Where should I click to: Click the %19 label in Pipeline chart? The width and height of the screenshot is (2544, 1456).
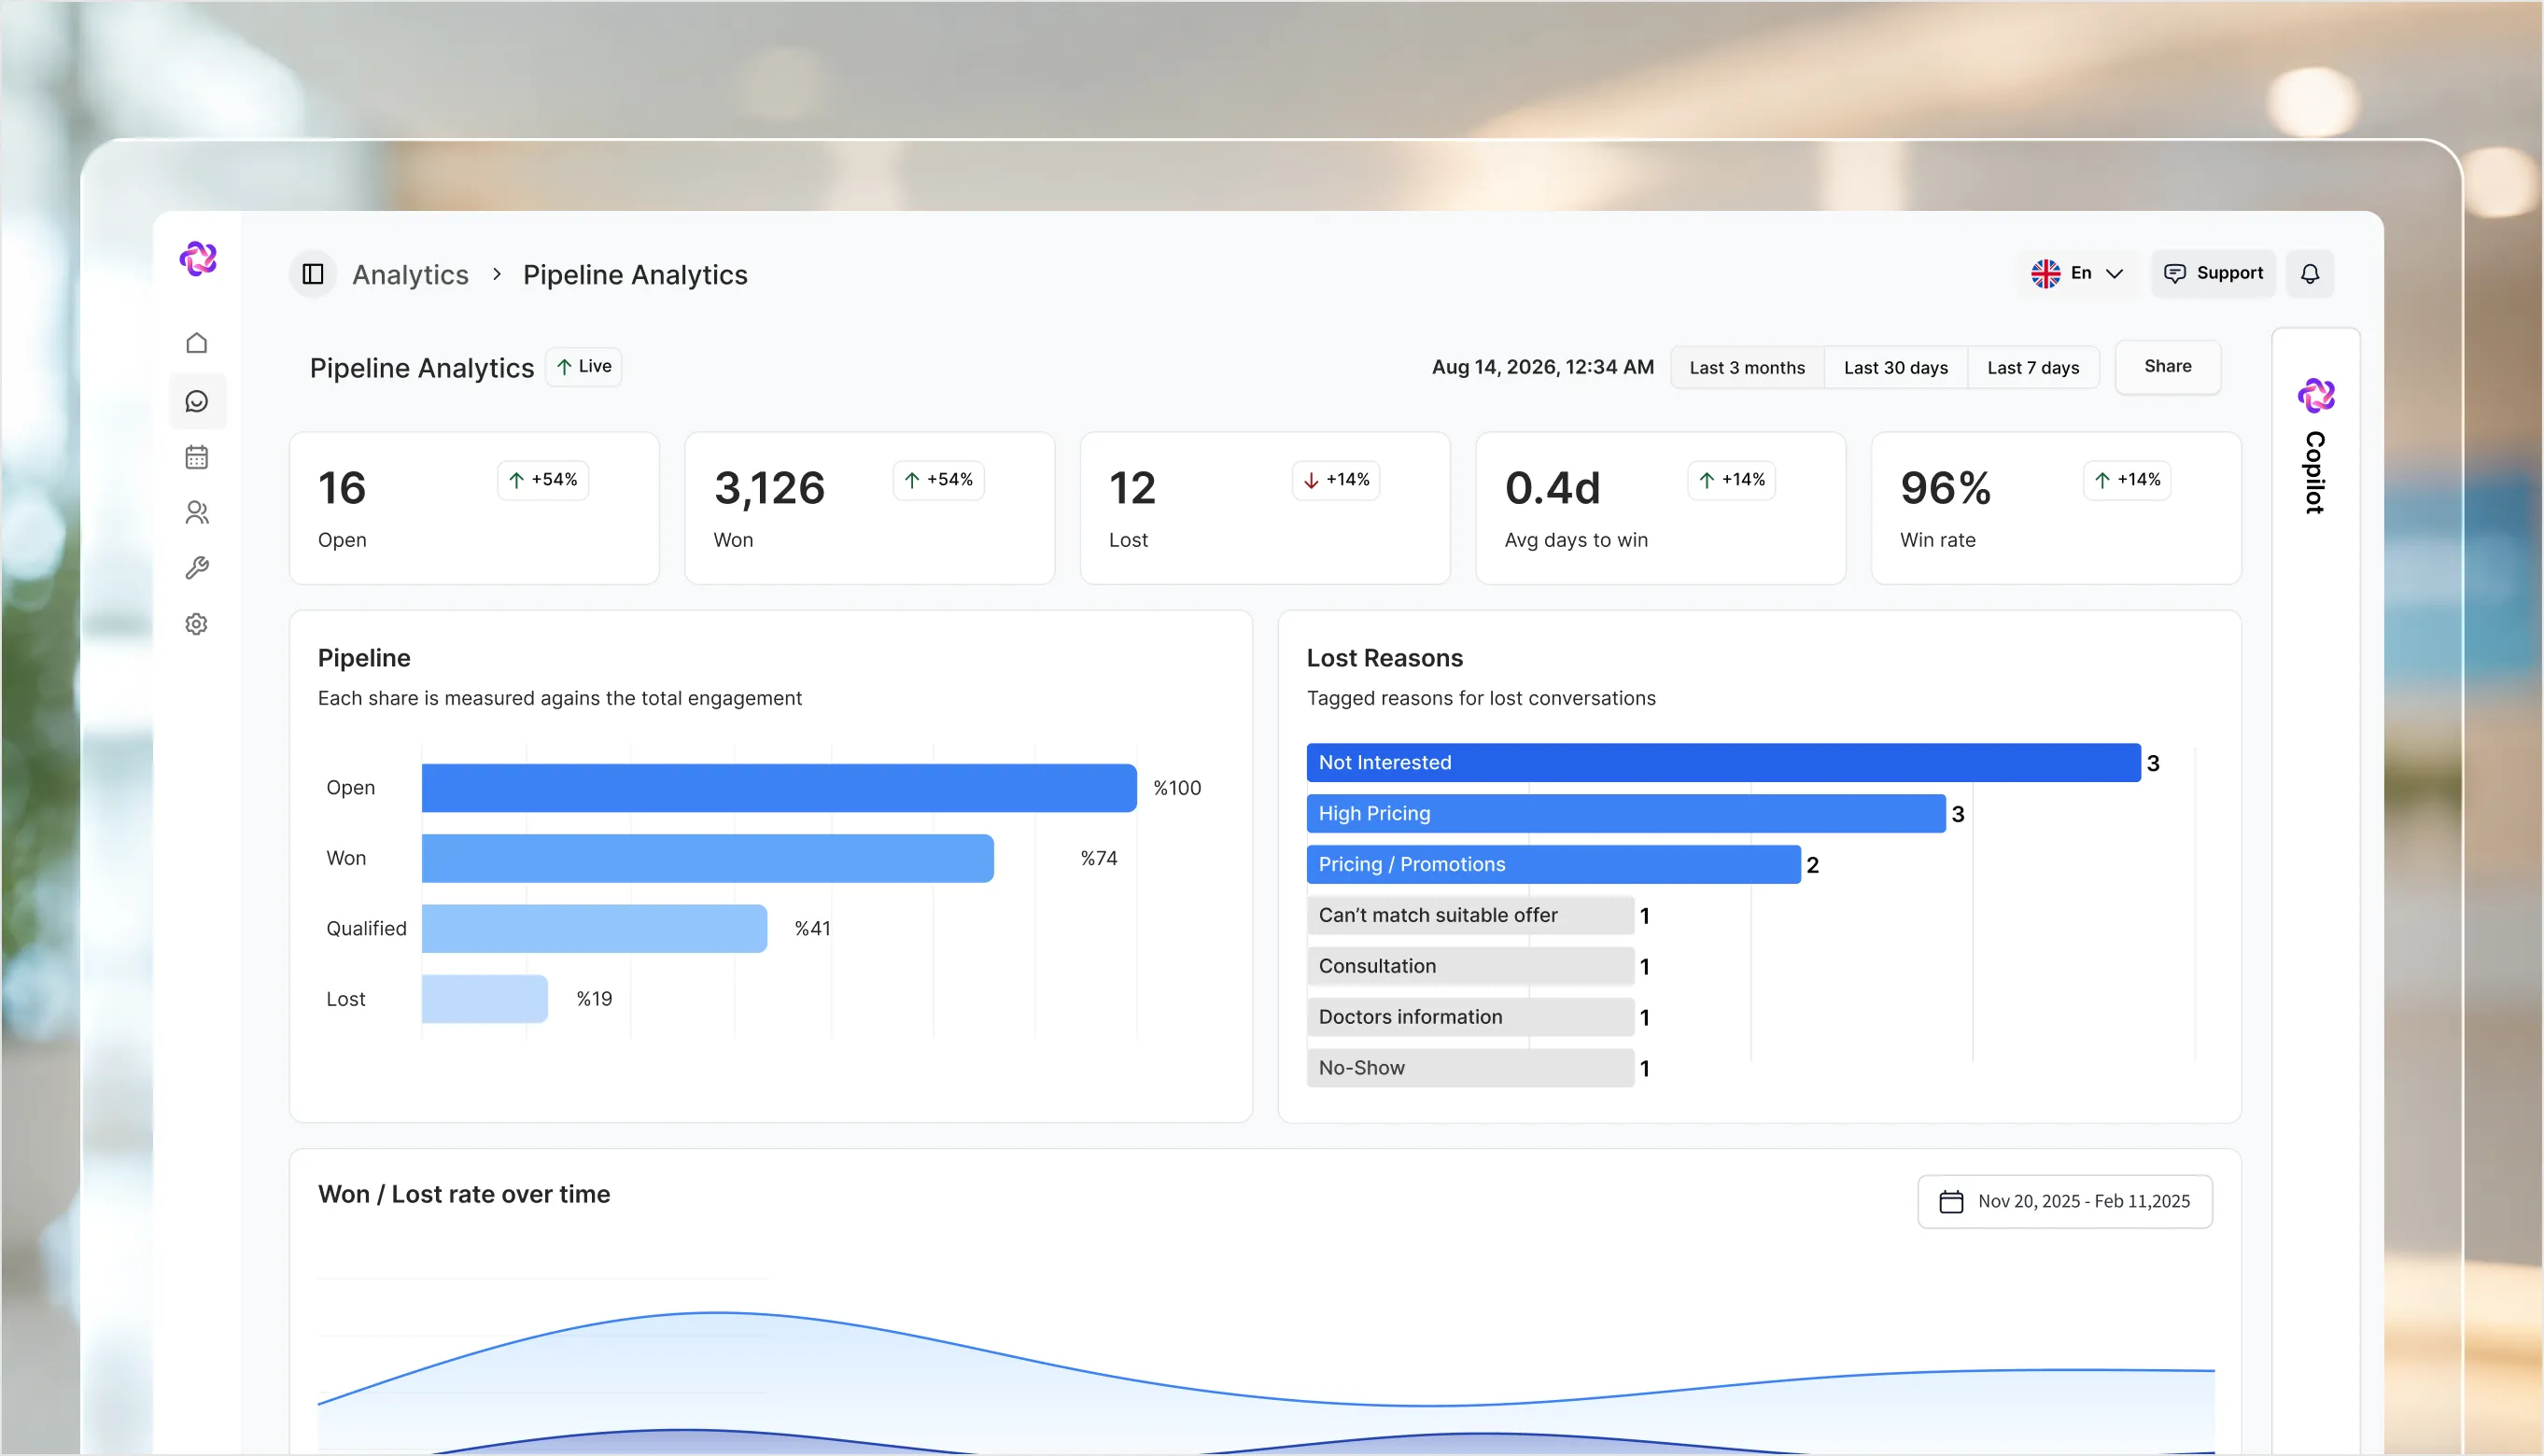(594, 999)
